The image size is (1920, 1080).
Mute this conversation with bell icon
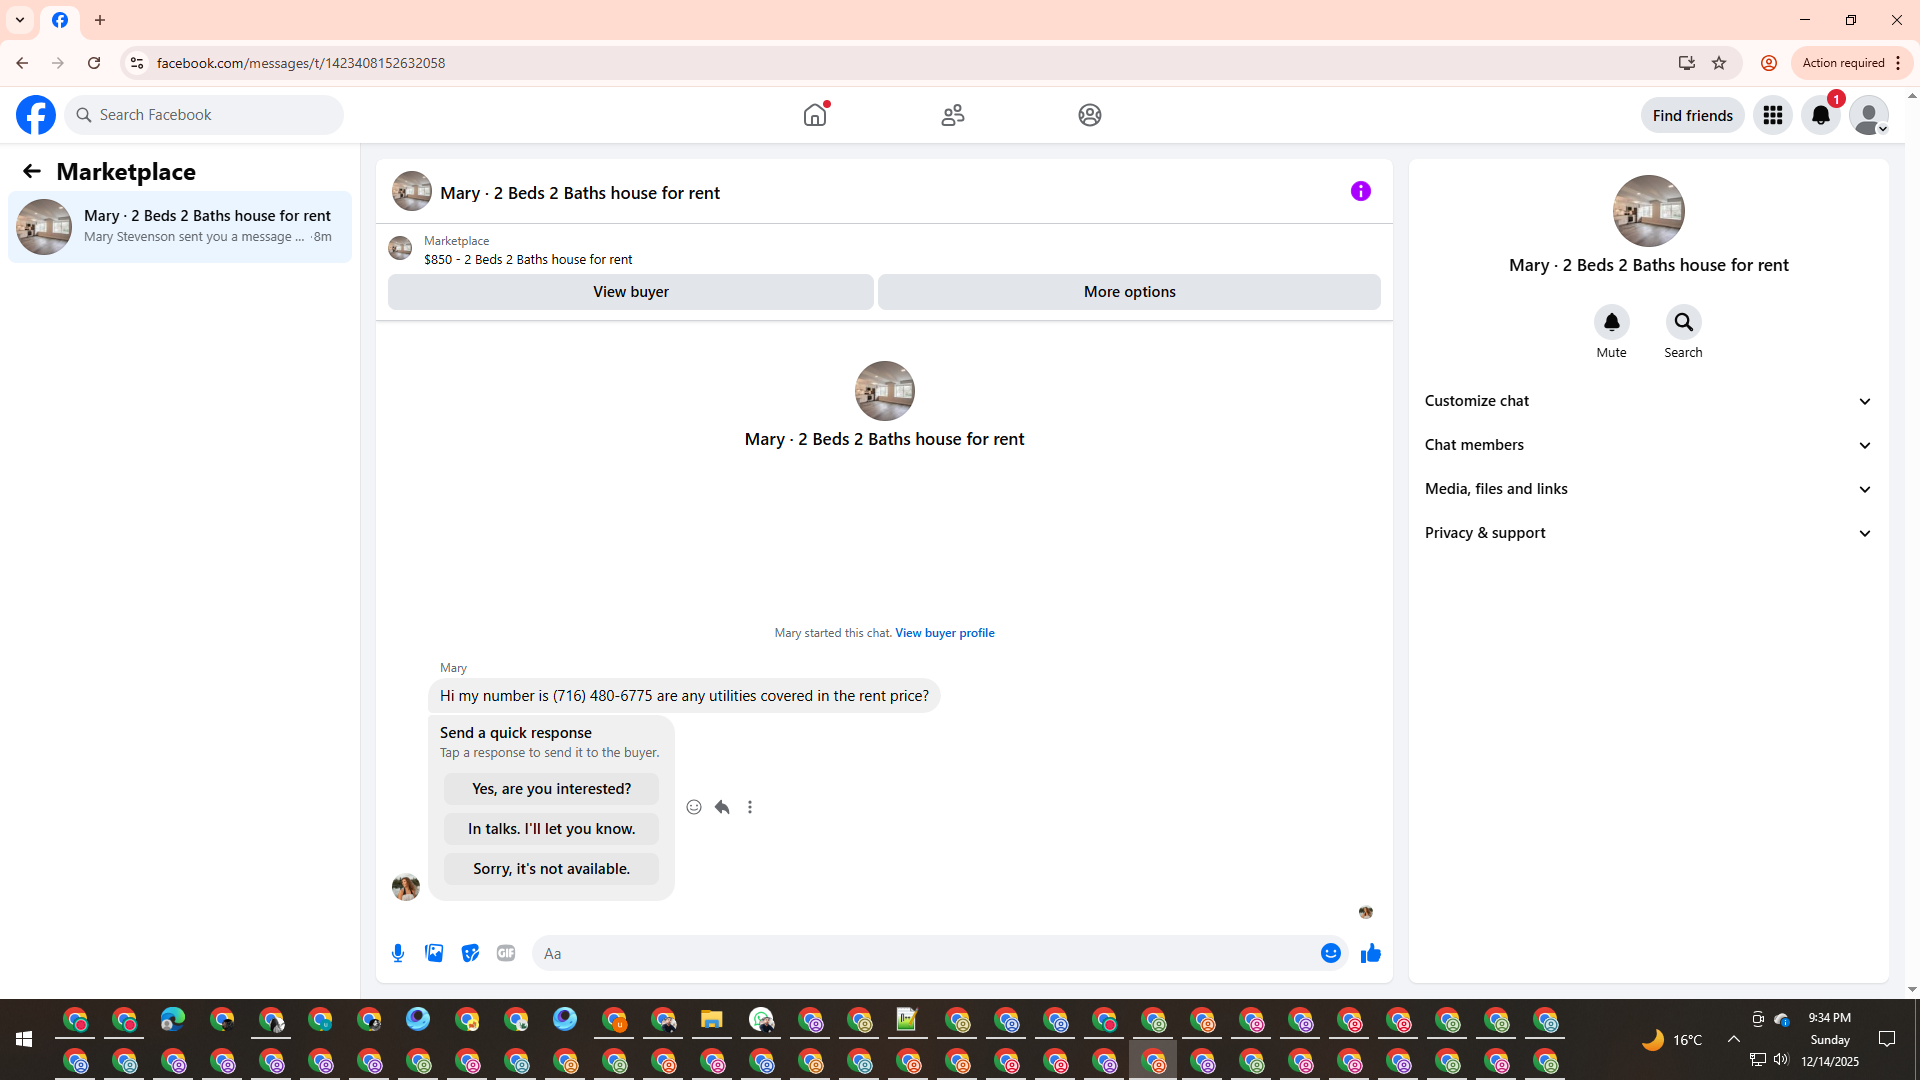pos(1611,323)
